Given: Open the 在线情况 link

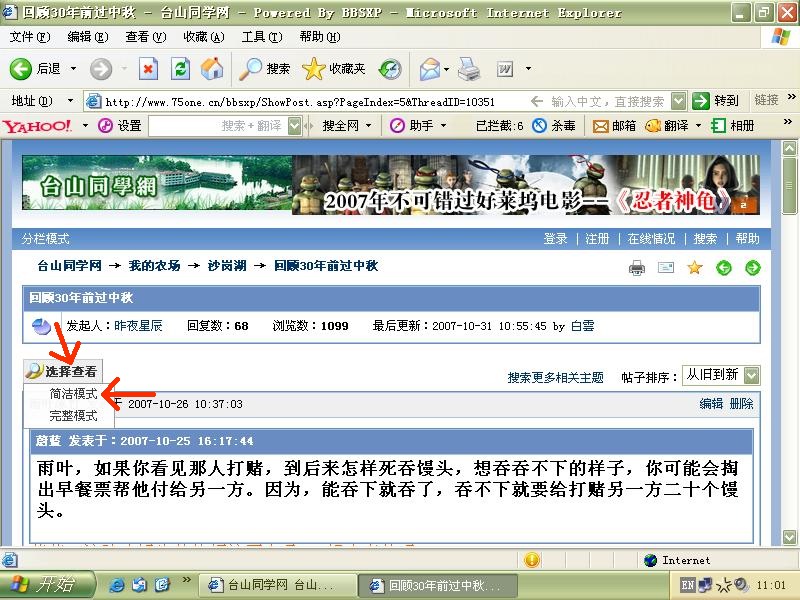Looking at the screenshot, I should [651, 239].
